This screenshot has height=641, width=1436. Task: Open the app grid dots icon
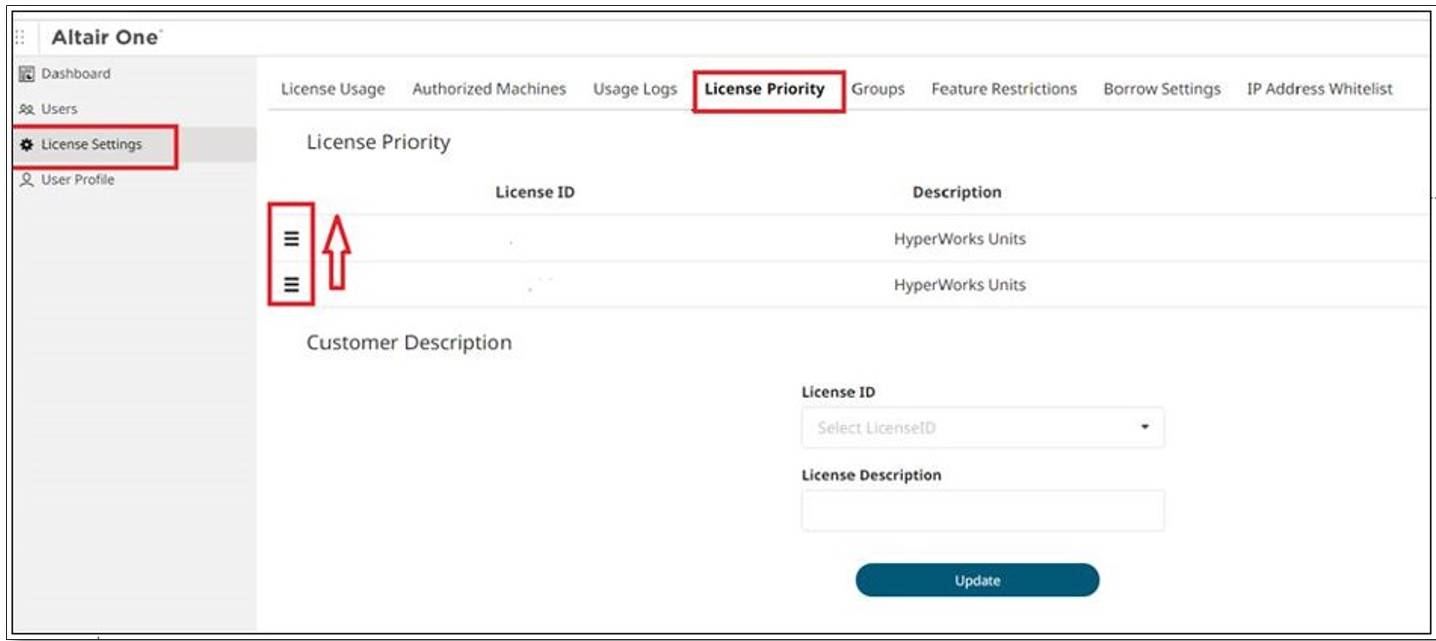[x=20, y=37]
